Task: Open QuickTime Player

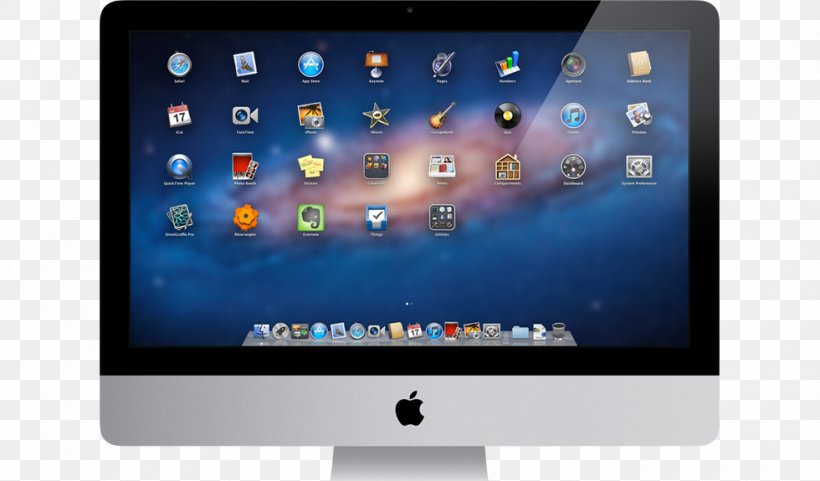Action: (179, 167)
